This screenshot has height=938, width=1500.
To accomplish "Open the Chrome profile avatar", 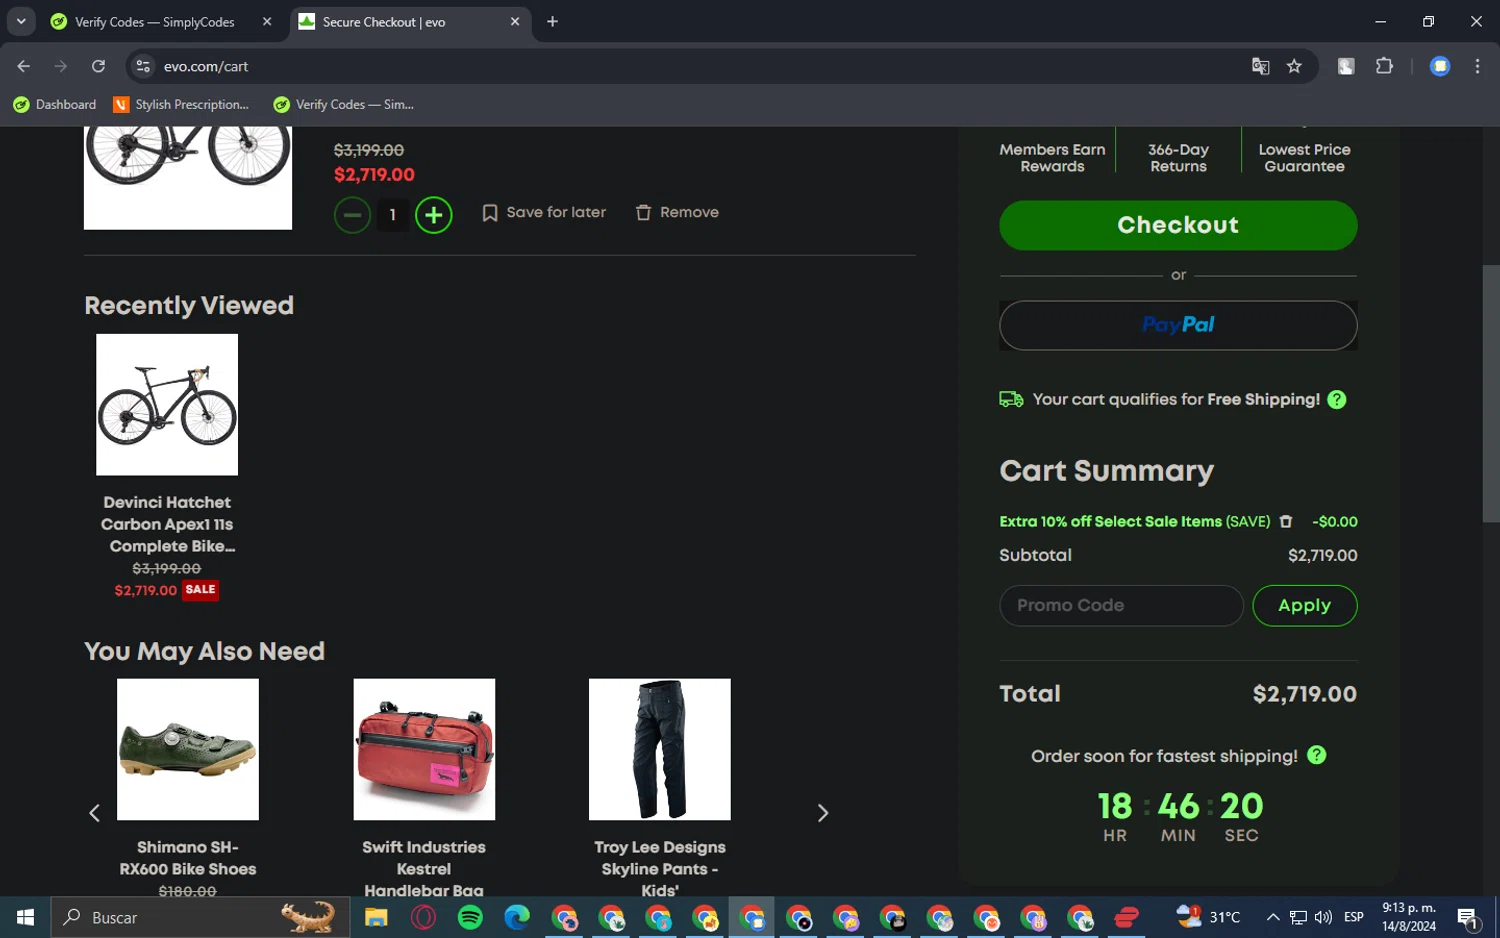I will (1440, 66).
